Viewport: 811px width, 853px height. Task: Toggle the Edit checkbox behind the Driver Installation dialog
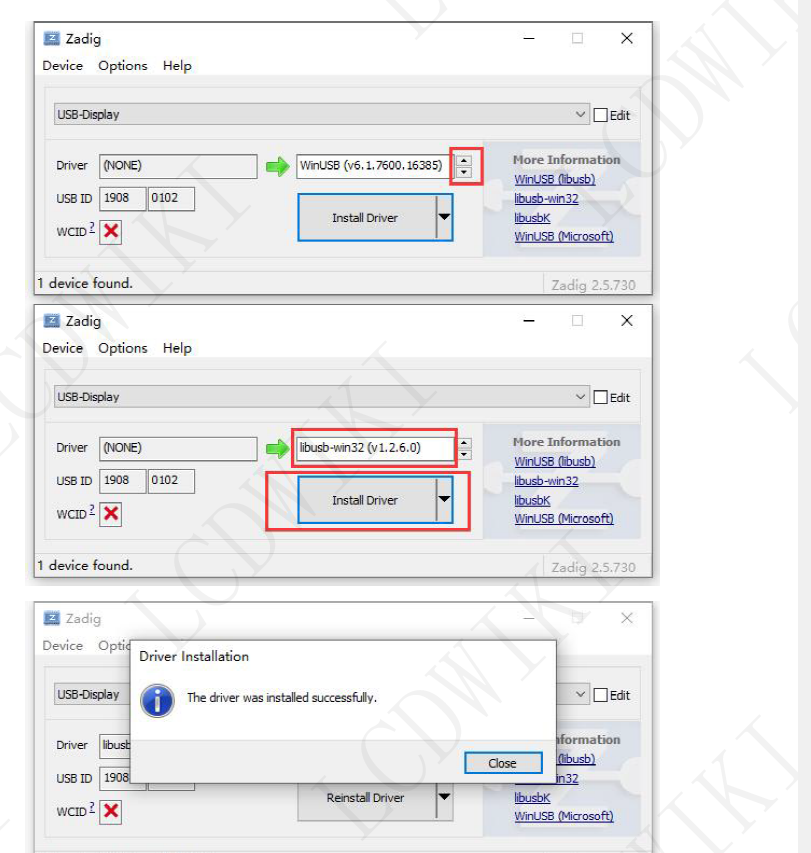coord(600,695)
